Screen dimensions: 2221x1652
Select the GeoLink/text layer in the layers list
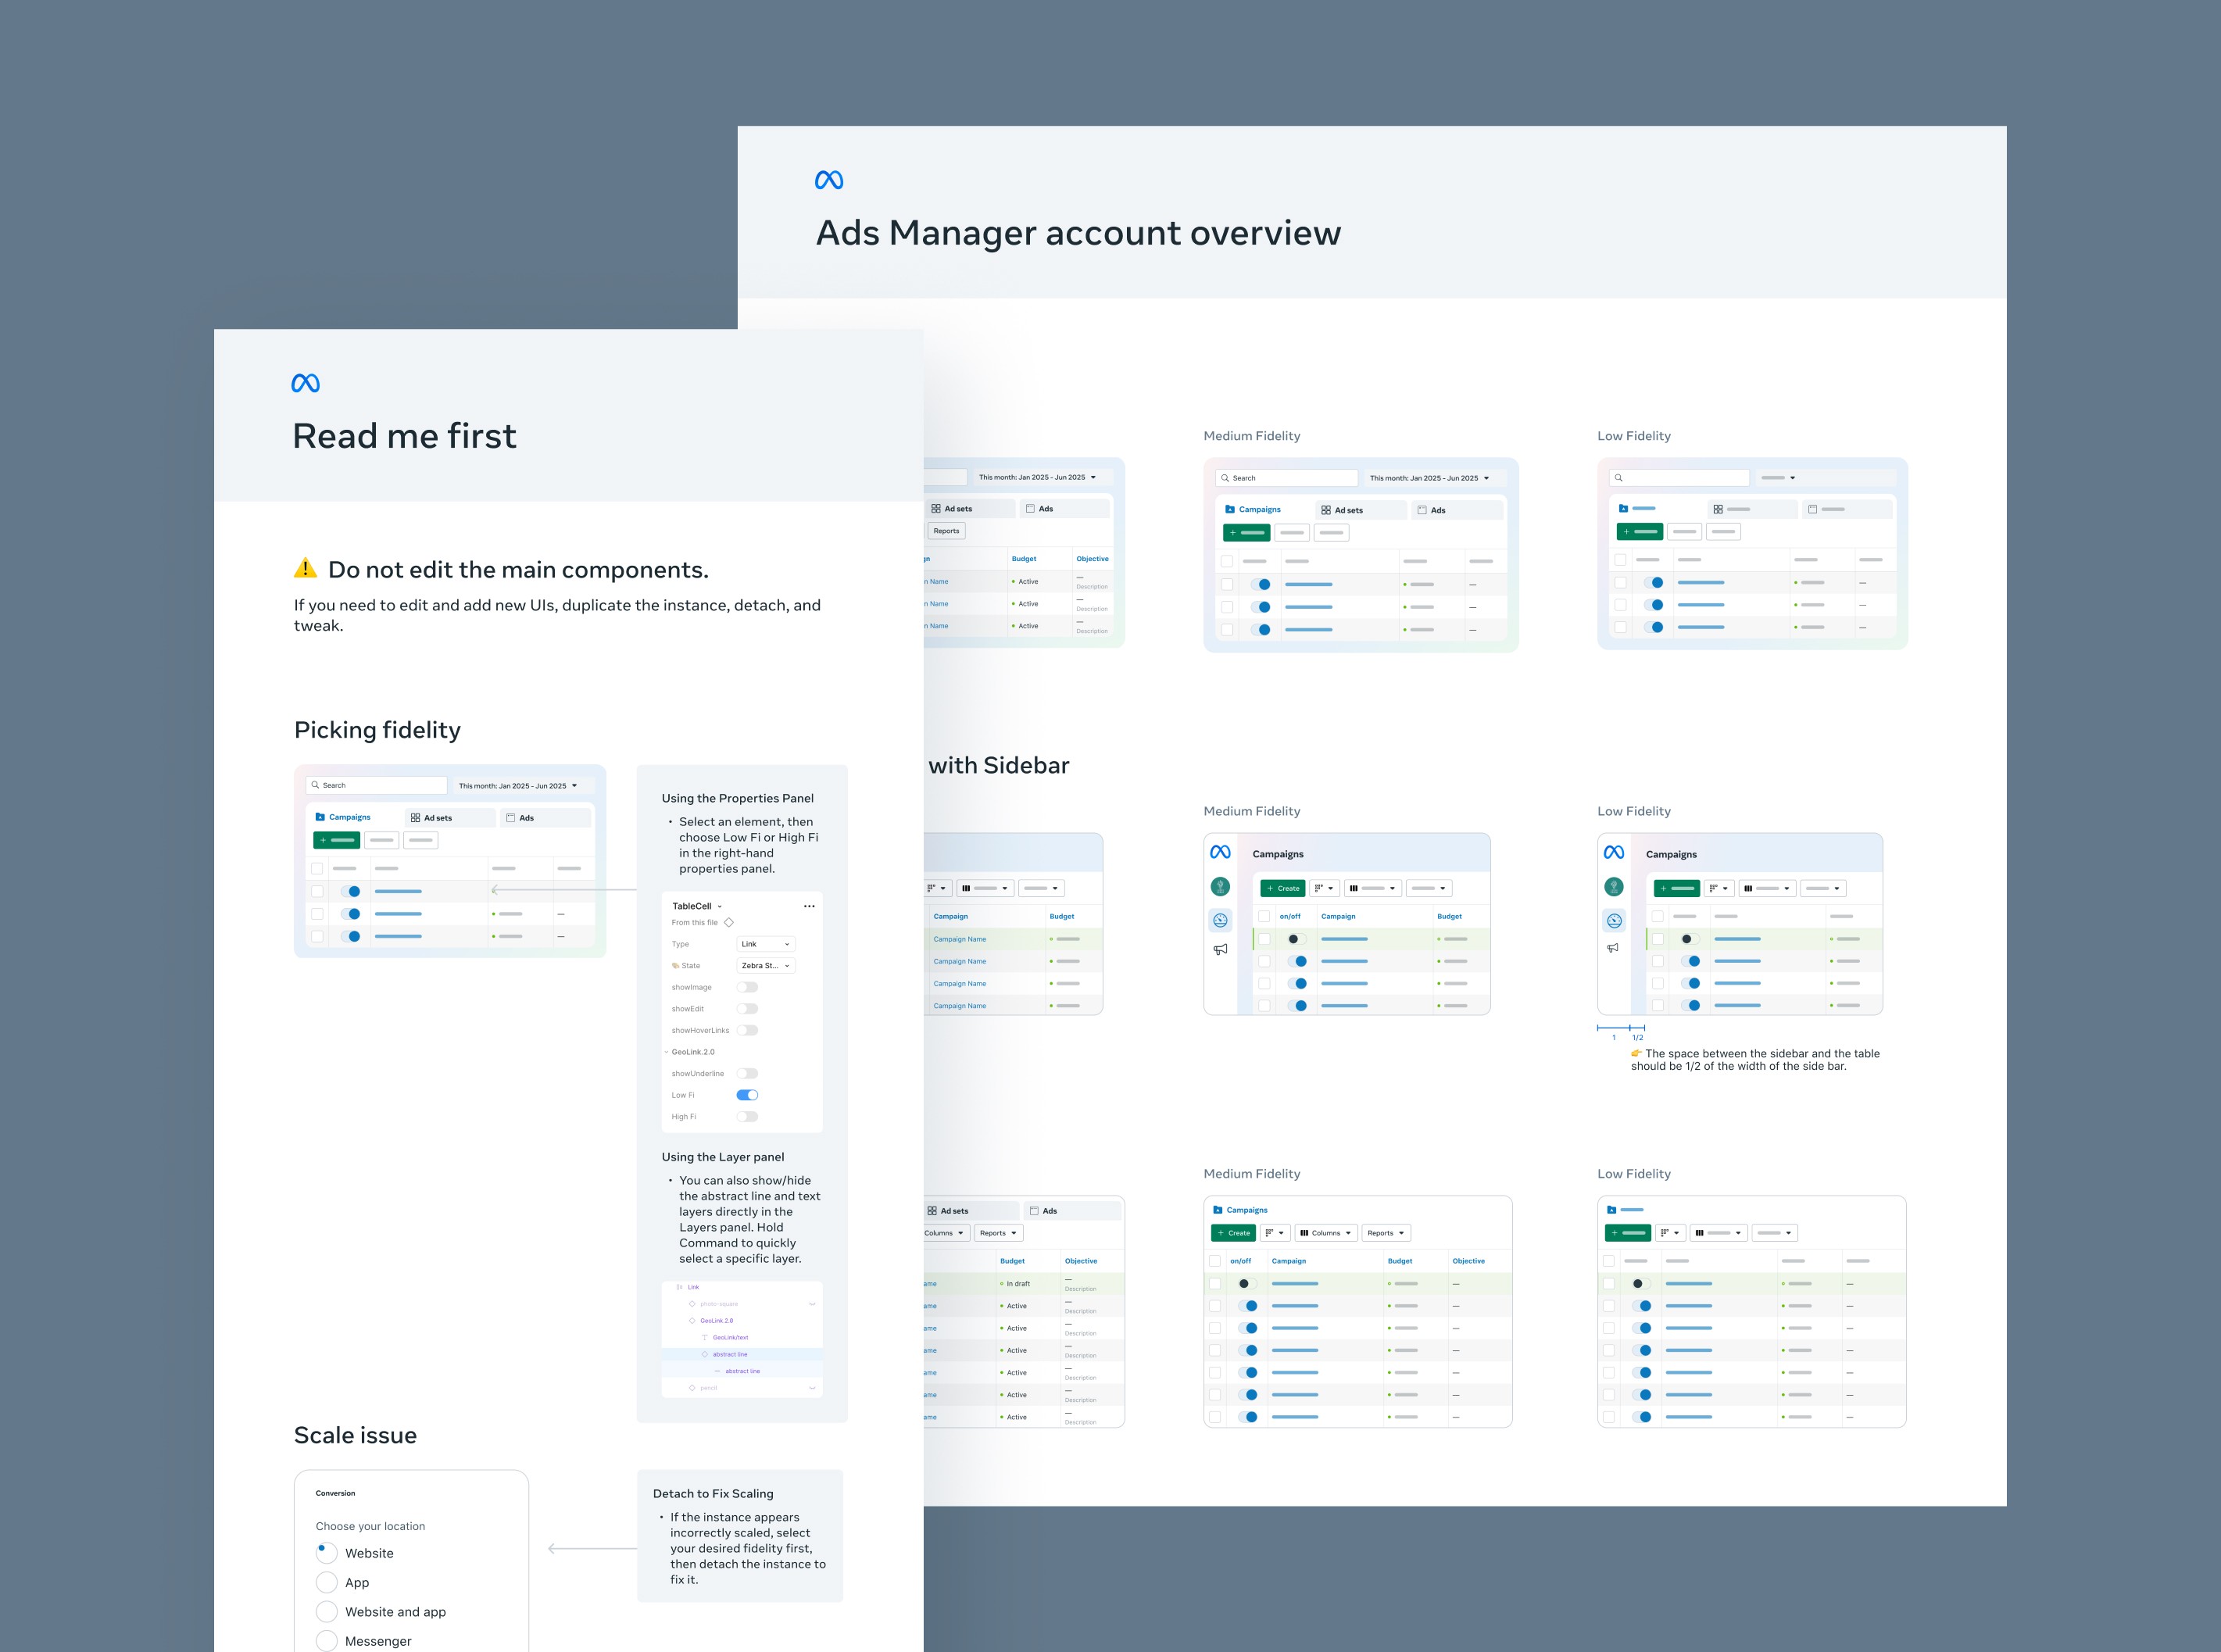pyautogui.click(x=730, y=1337)
